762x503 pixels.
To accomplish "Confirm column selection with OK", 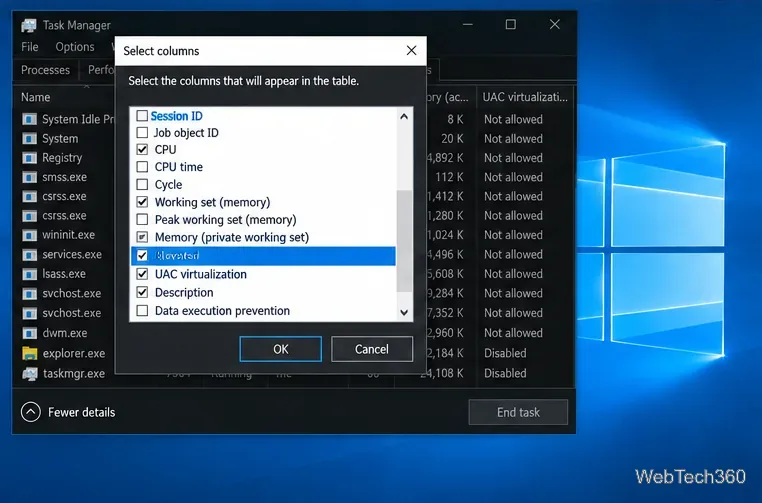I will pos(280,349).
